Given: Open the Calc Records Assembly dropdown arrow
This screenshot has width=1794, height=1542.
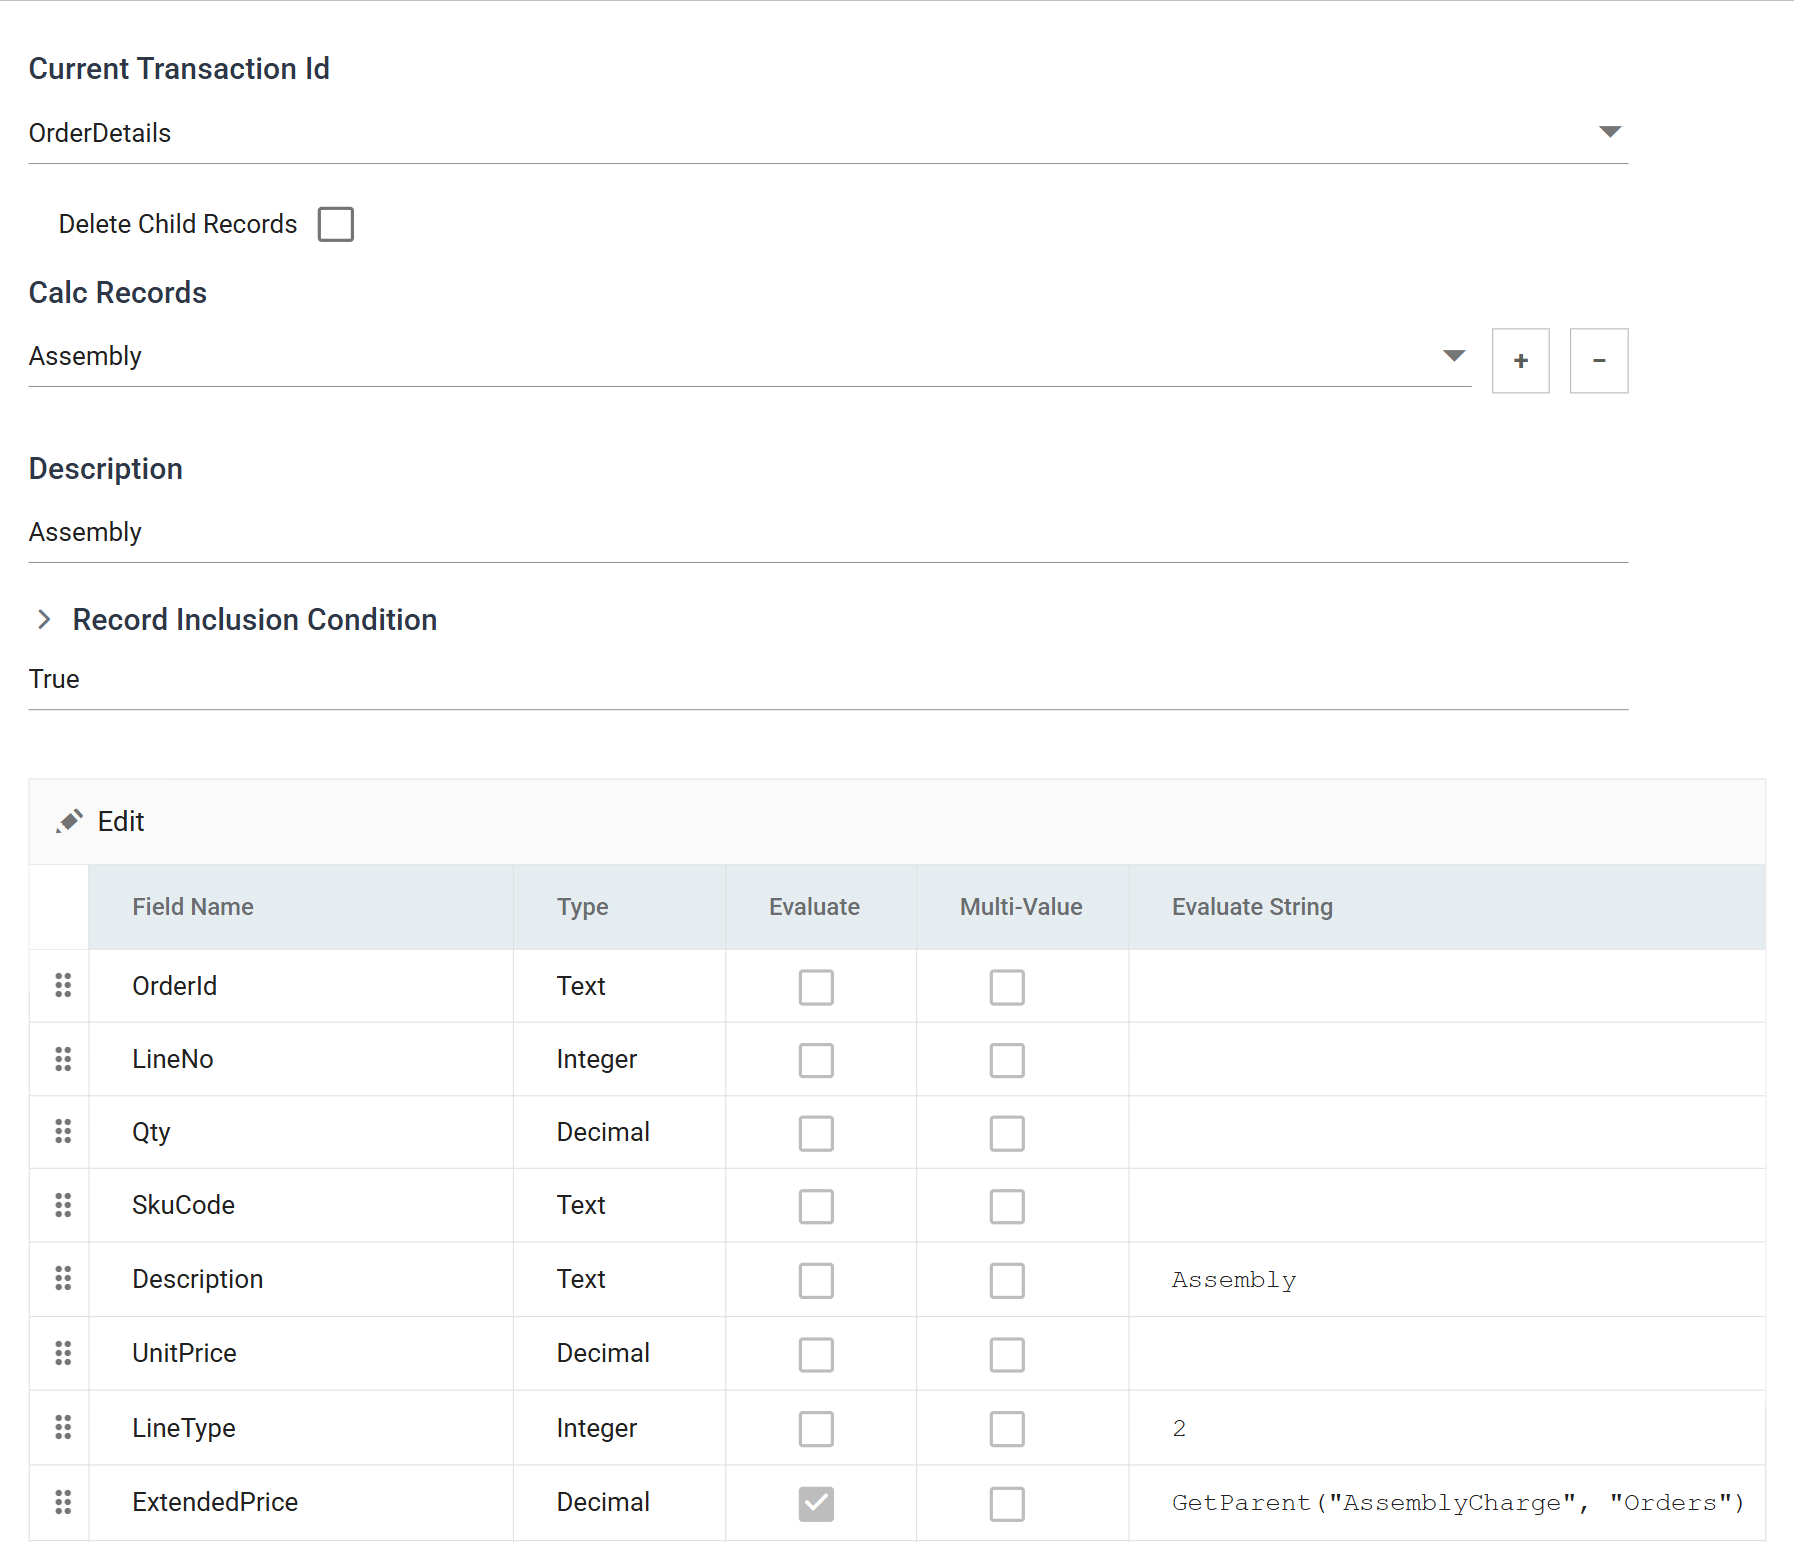Looking at the screenshot, I should [1454, 356].
